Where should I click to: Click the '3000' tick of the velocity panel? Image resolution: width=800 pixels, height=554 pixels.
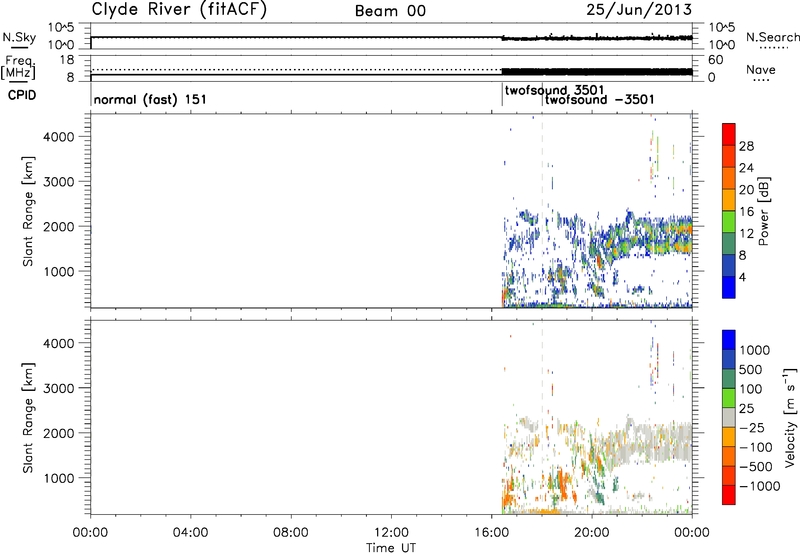pos(59,388)
